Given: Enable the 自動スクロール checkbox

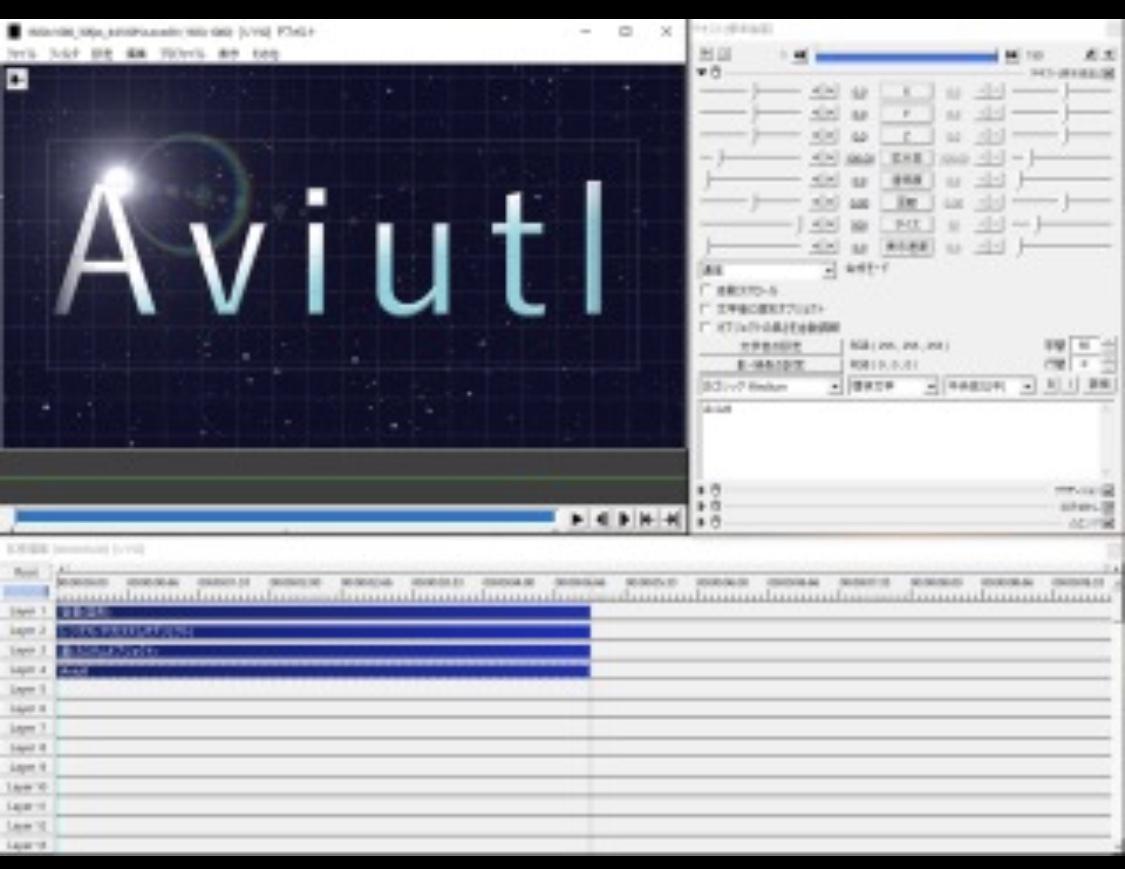Looking at the screenshot, I should click(706, 290).
